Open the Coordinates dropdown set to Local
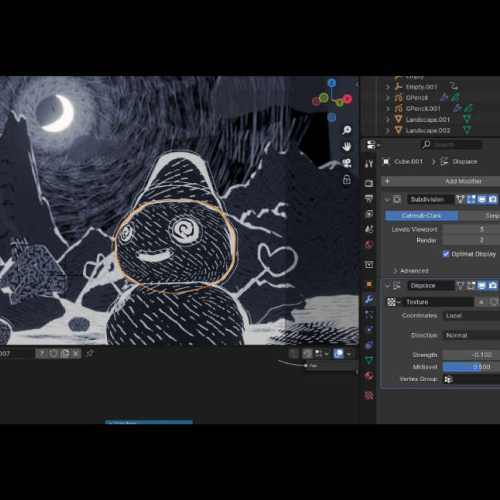This screenshot has width=500, height=500. [x=471, y=316]
